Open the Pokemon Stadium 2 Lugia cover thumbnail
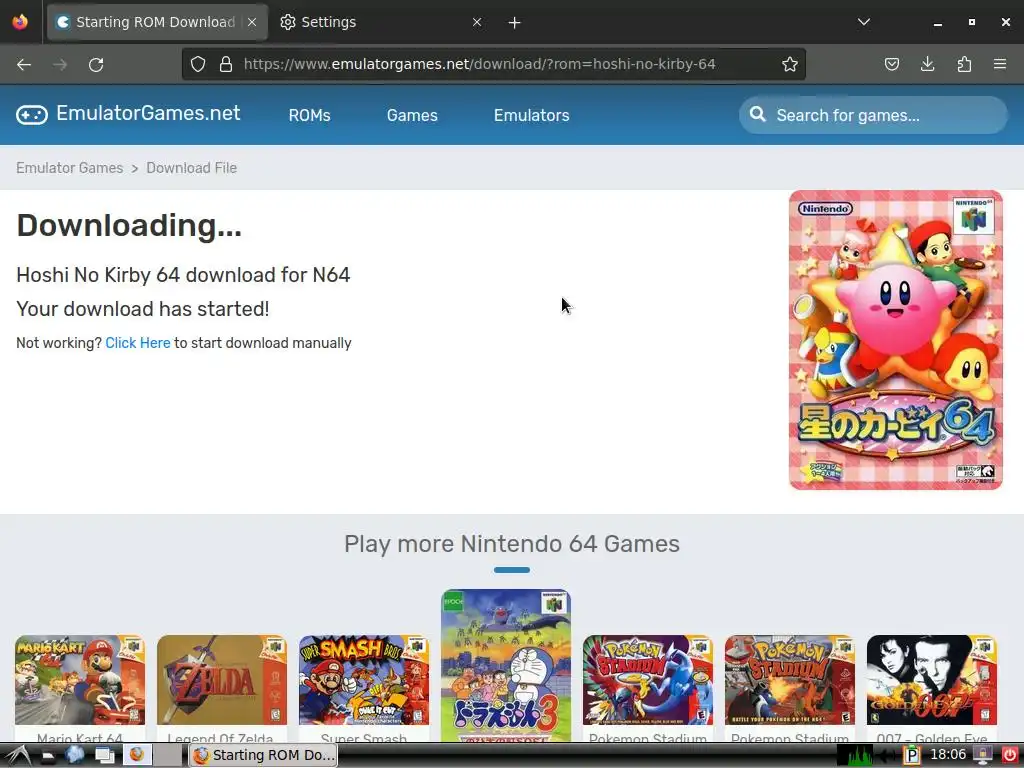 coord(648,680)
